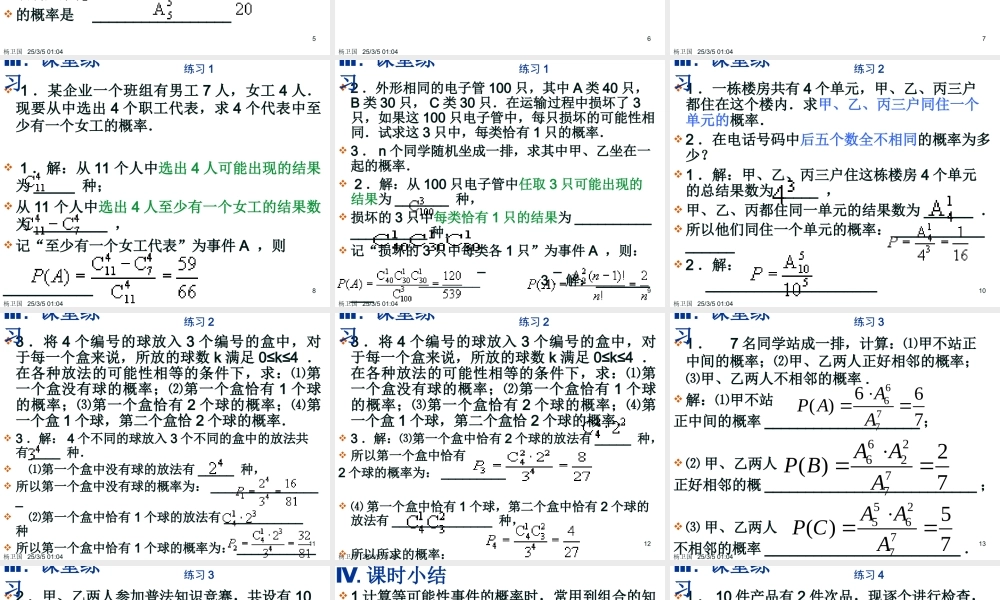Click the P(C) formula equal to 5/7

(872, 528)
